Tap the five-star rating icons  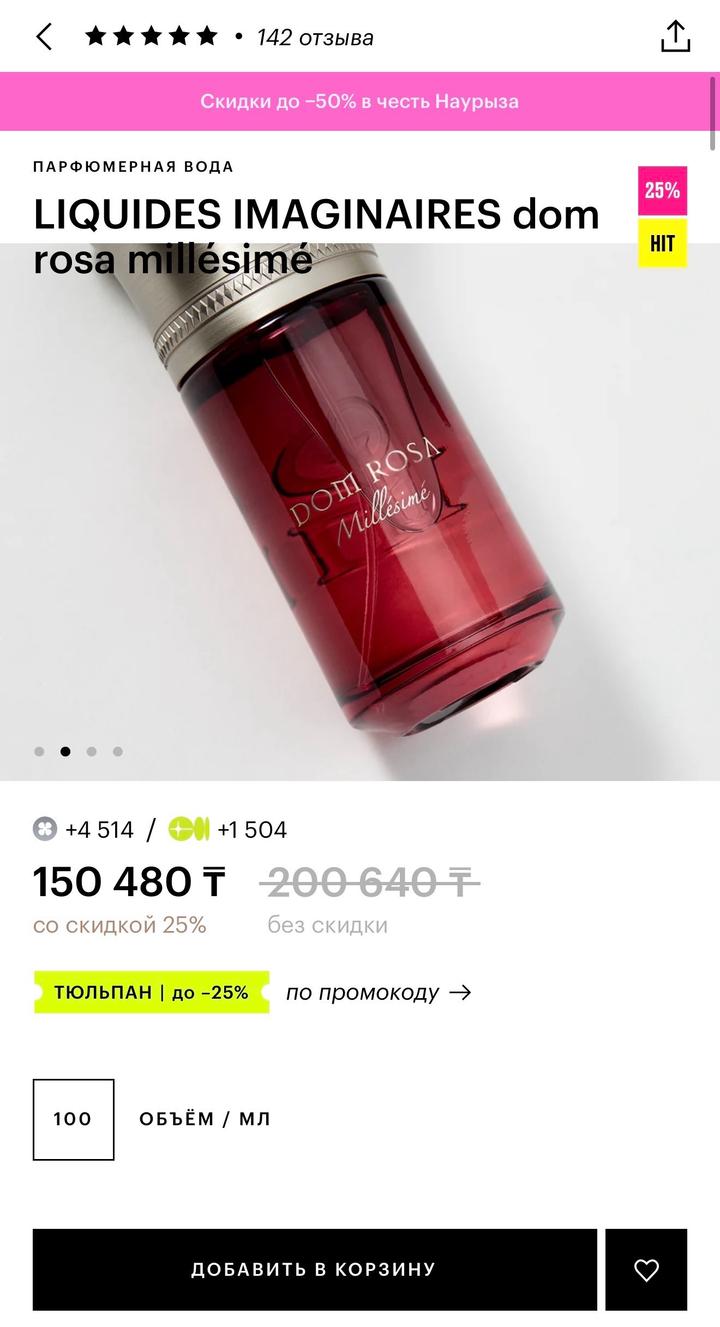(151, 37)
